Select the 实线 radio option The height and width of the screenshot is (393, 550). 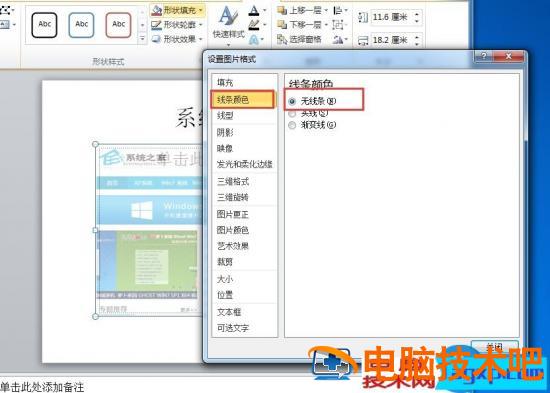tap(292, 114)
